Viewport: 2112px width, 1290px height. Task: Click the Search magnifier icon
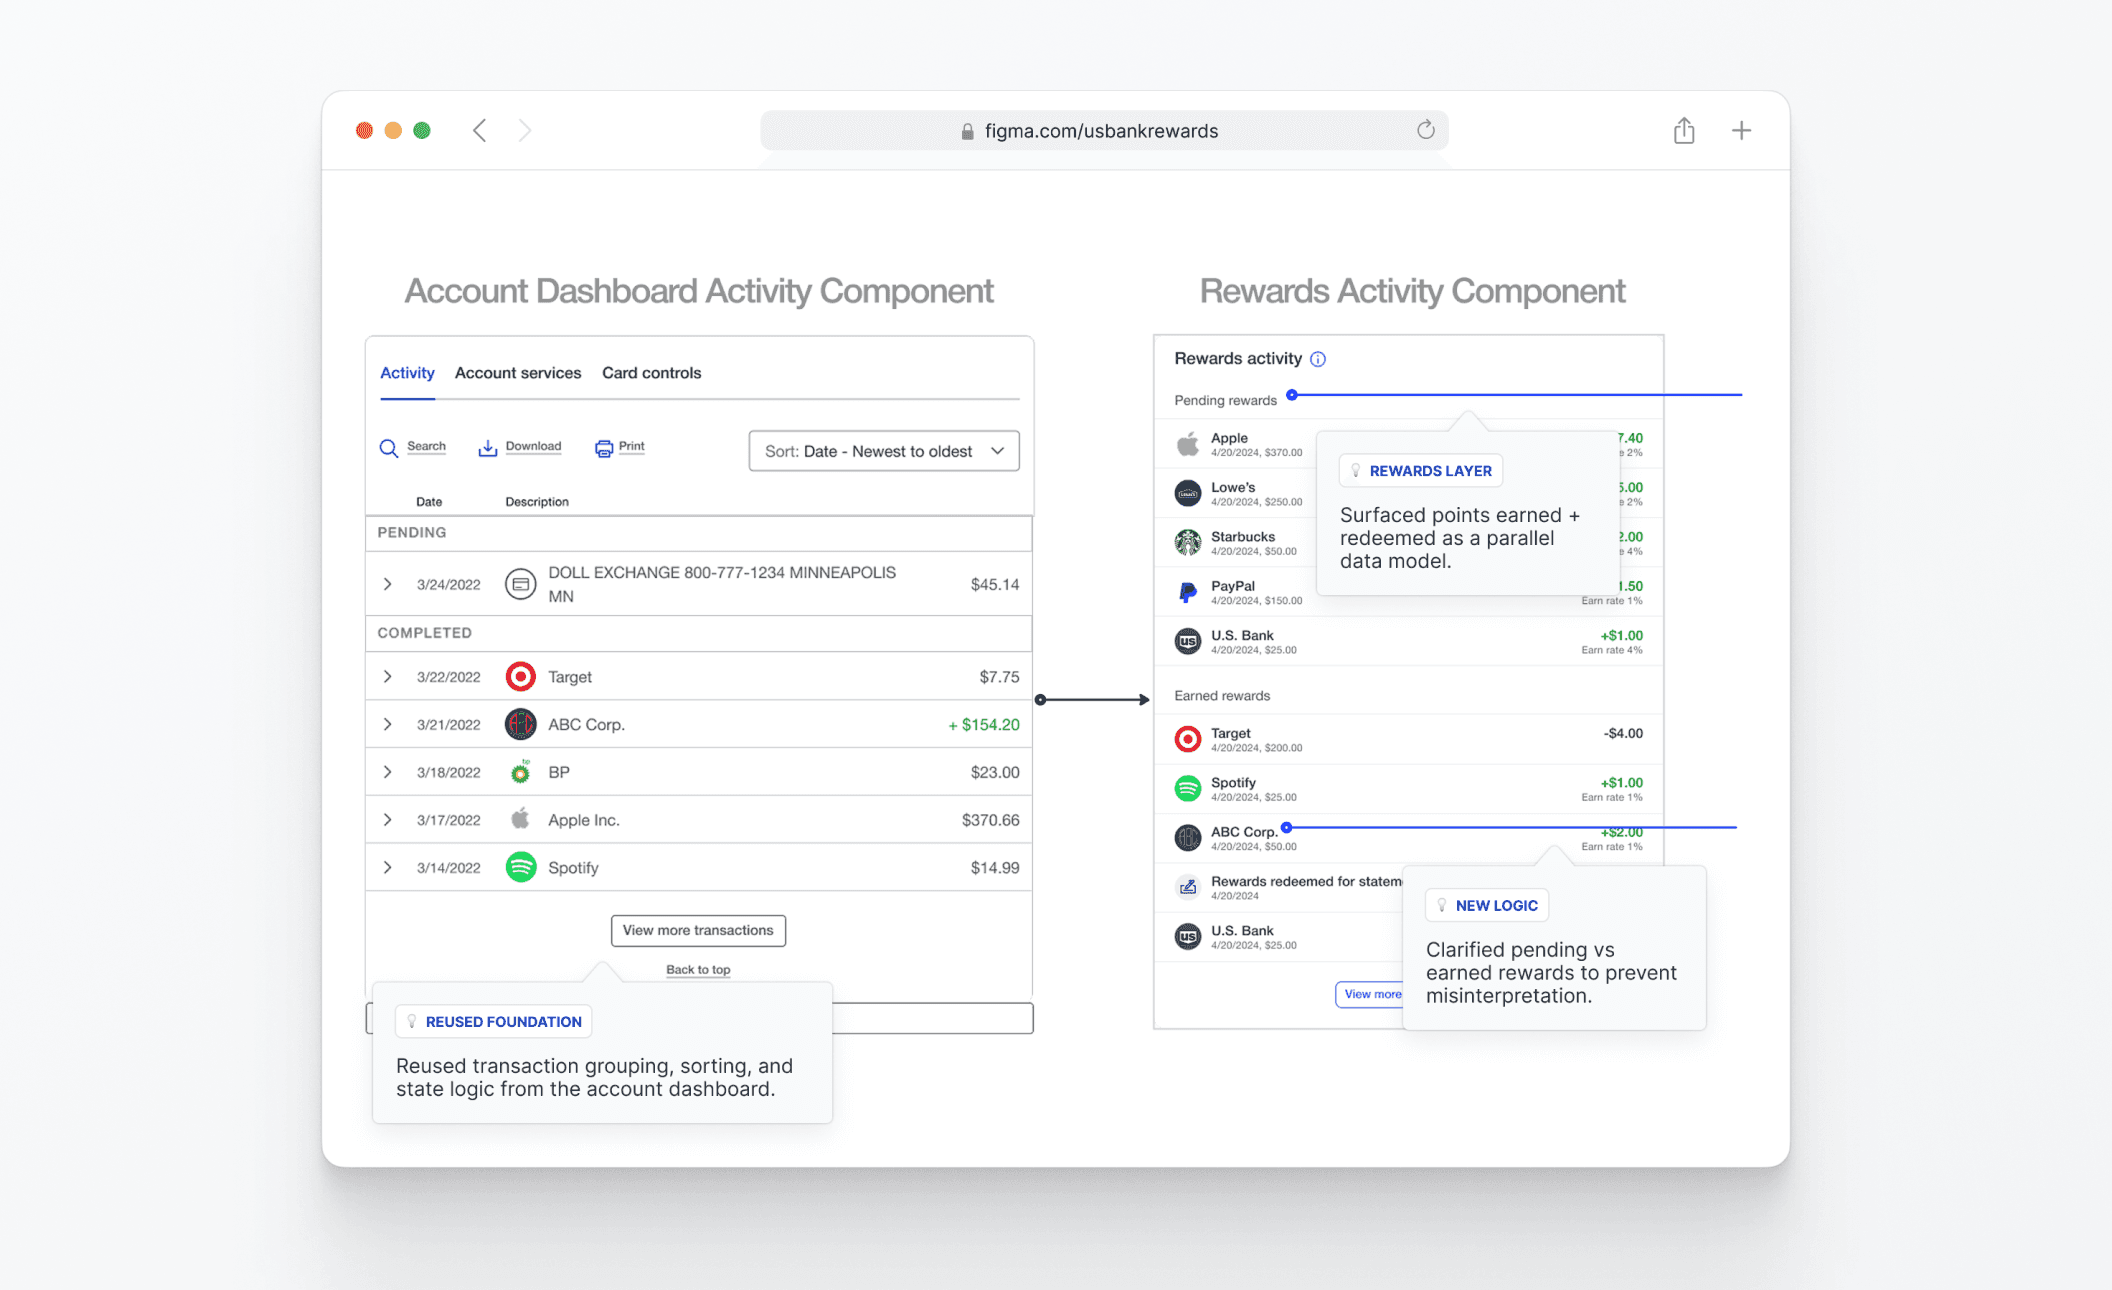[388, 448]
